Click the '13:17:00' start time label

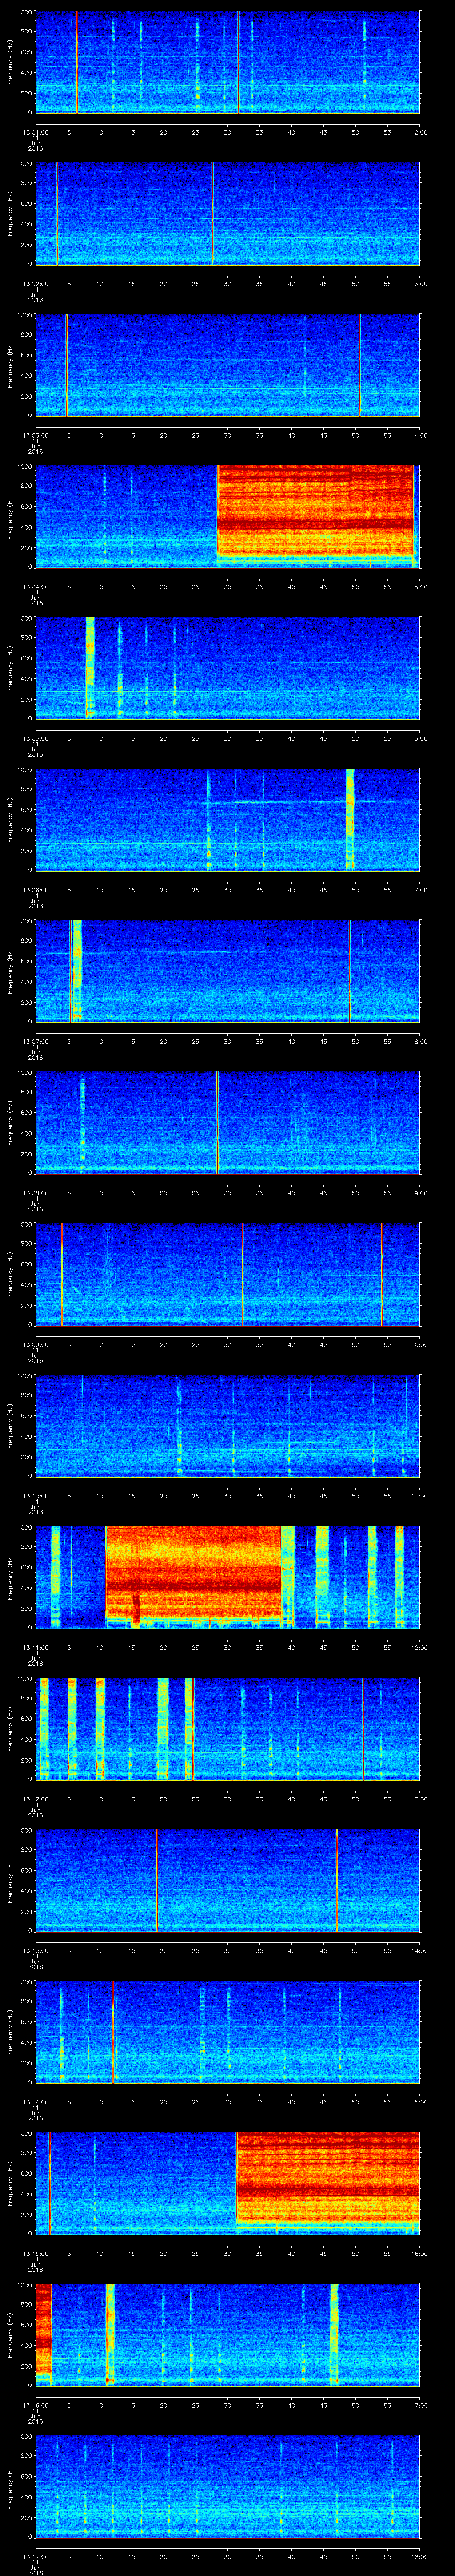point(35,2556)
